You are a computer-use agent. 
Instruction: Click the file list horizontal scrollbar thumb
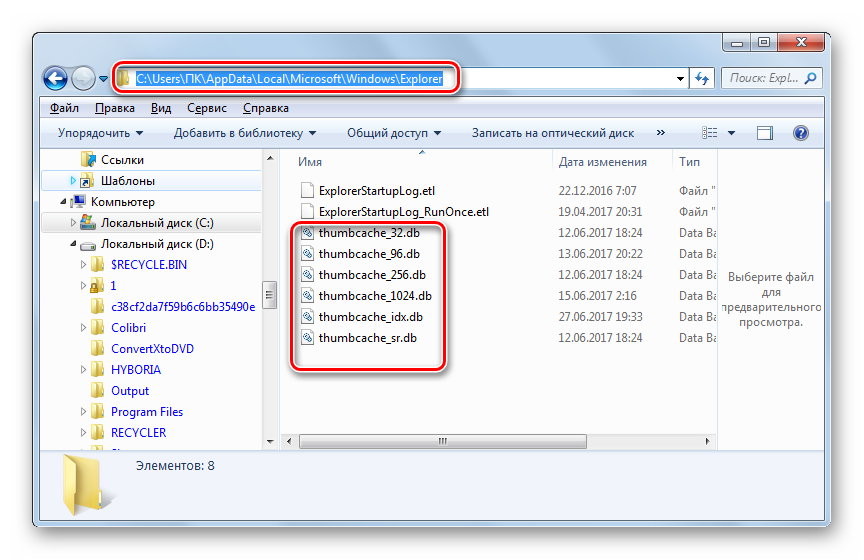click(442, 441)
